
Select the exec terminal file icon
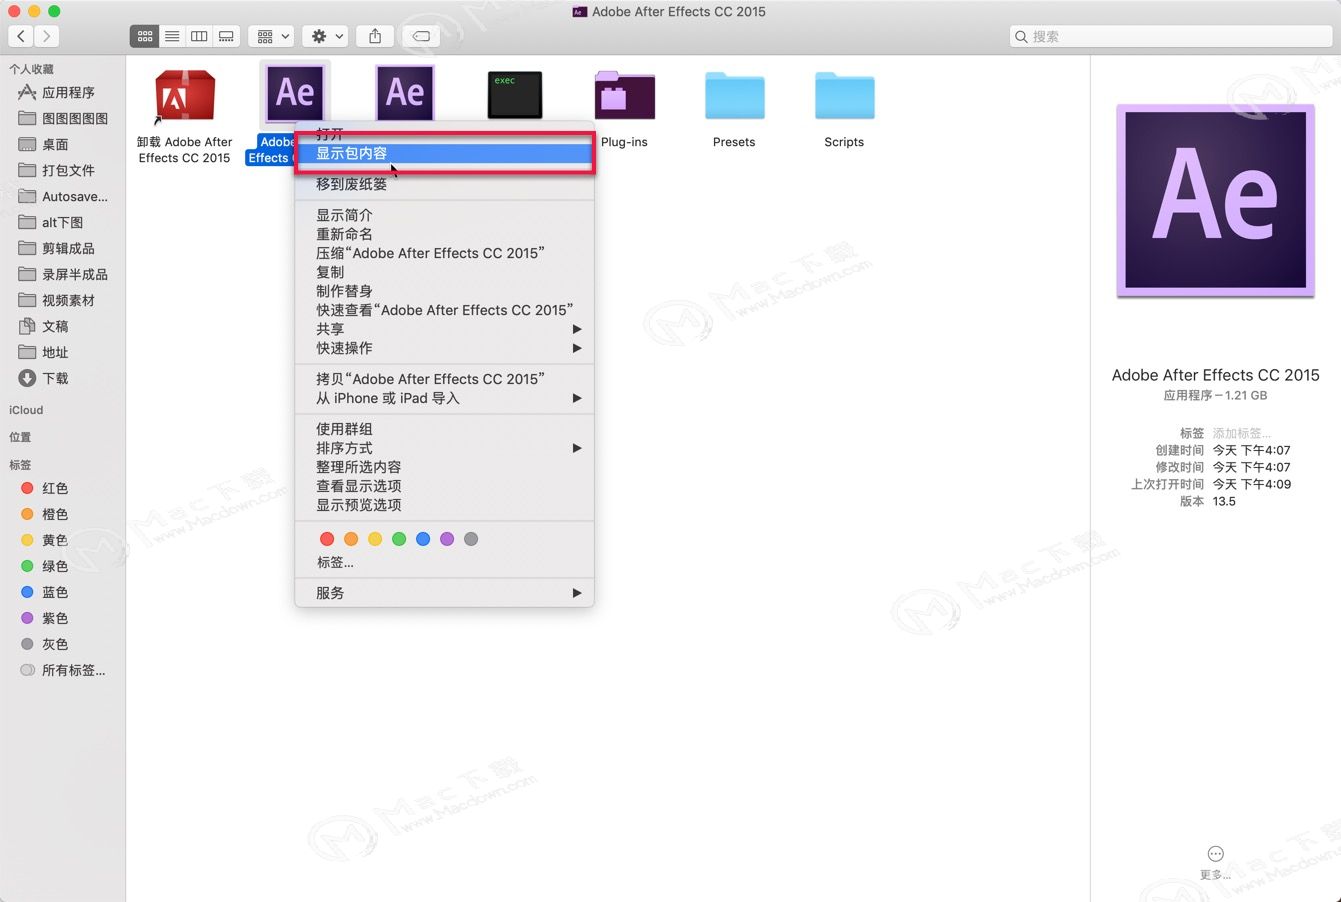515,95
